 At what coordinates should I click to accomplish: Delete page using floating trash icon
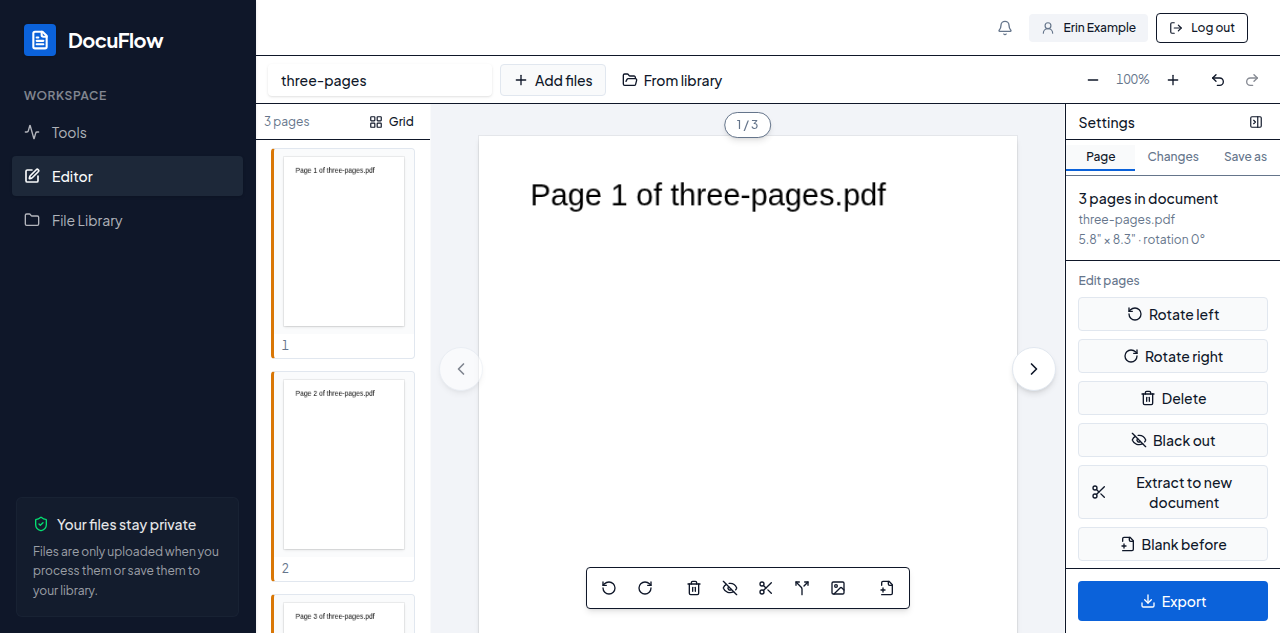[x=694, y=588]
